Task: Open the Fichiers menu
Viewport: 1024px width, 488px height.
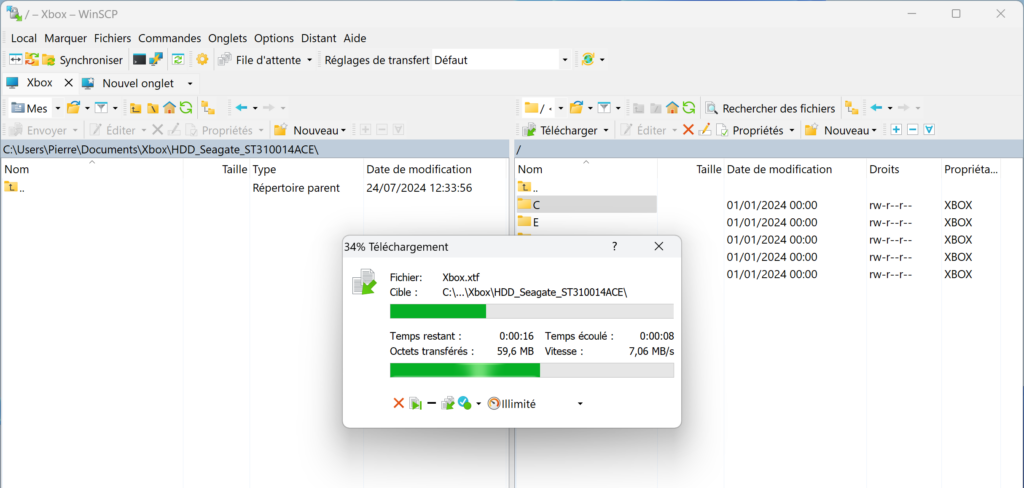Action: tap(112, 39)
